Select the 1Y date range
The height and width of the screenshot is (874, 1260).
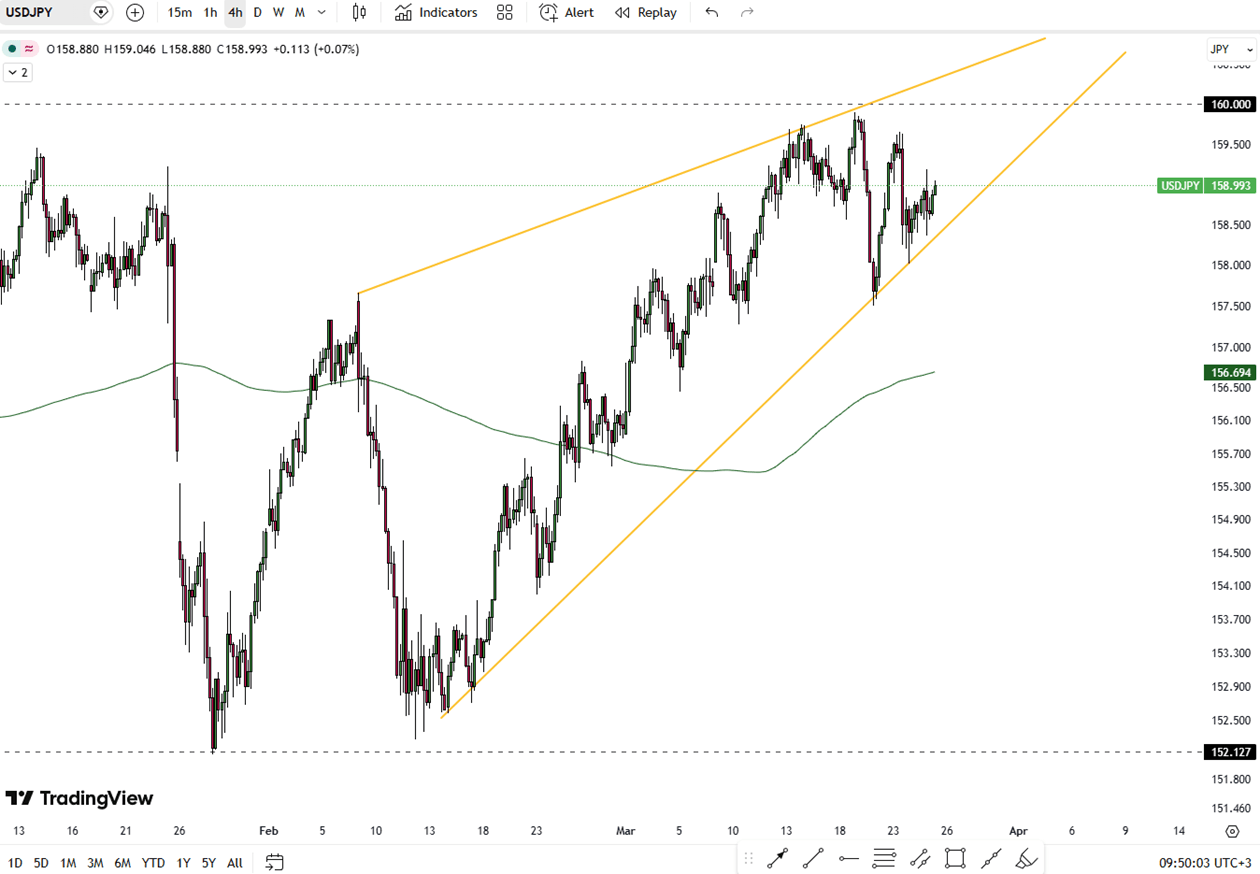point(183,863)
